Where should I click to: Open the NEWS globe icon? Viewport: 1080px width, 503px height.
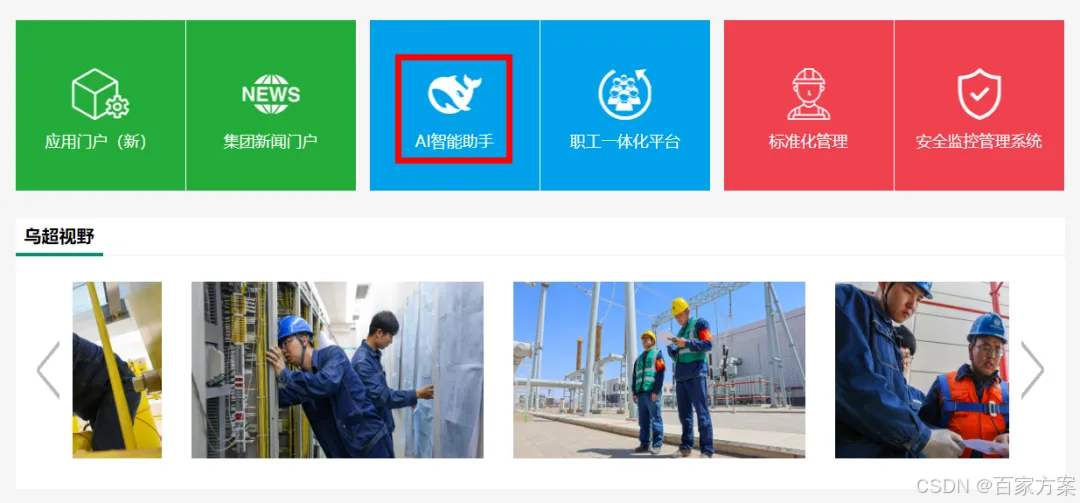coord(271,94)
